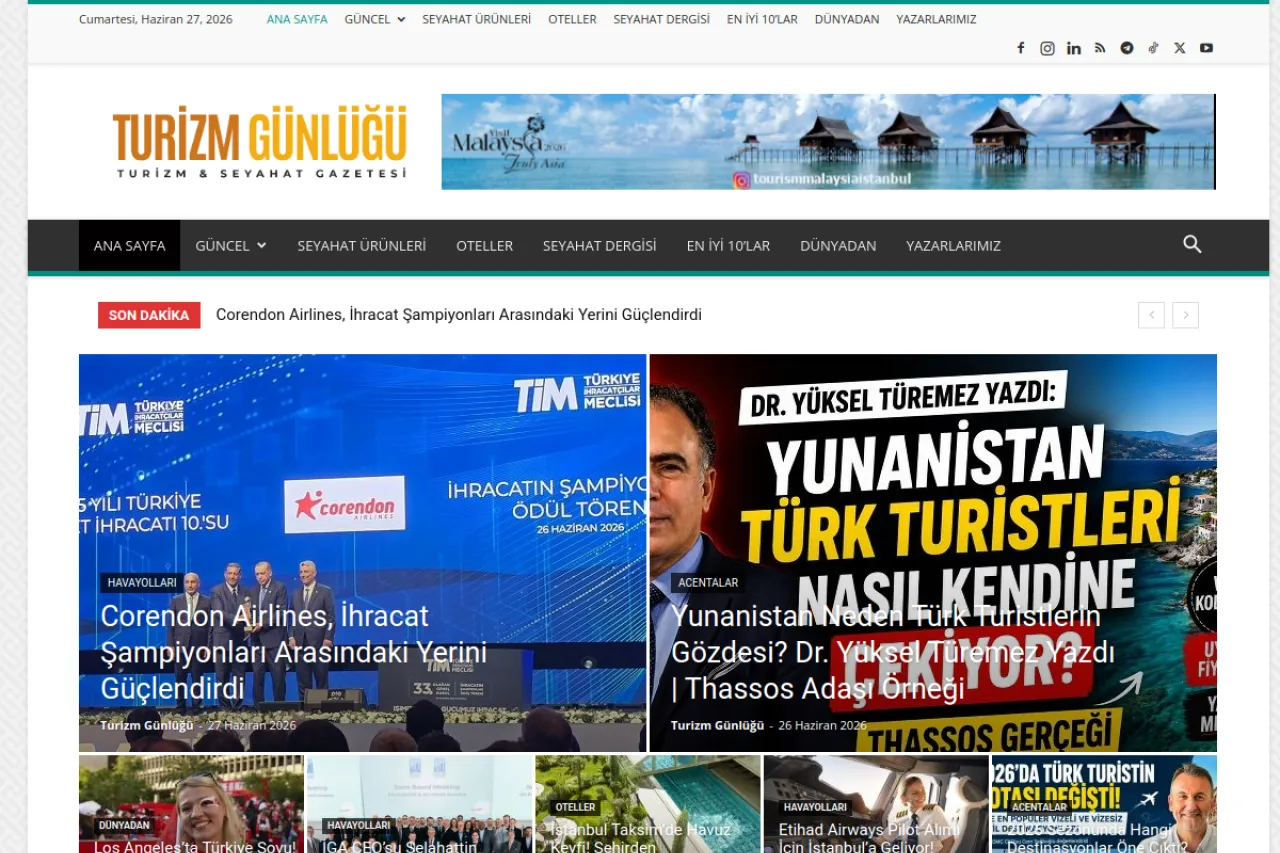Click YAZARLARIMIZ link in top bar
Viewport: 1280px width, 853px height.
click(936, 19)
